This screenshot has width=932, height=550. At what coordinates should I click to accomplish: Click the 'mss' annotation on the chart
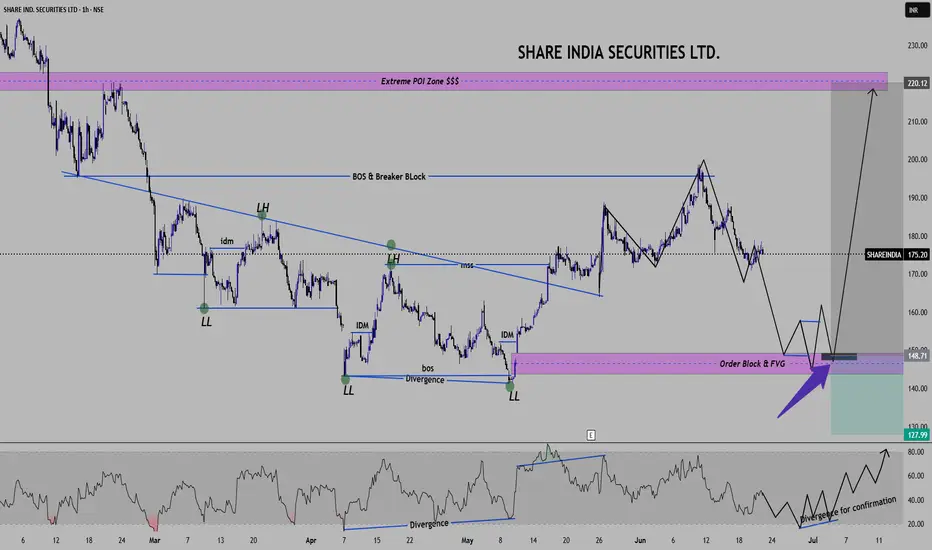467,265
